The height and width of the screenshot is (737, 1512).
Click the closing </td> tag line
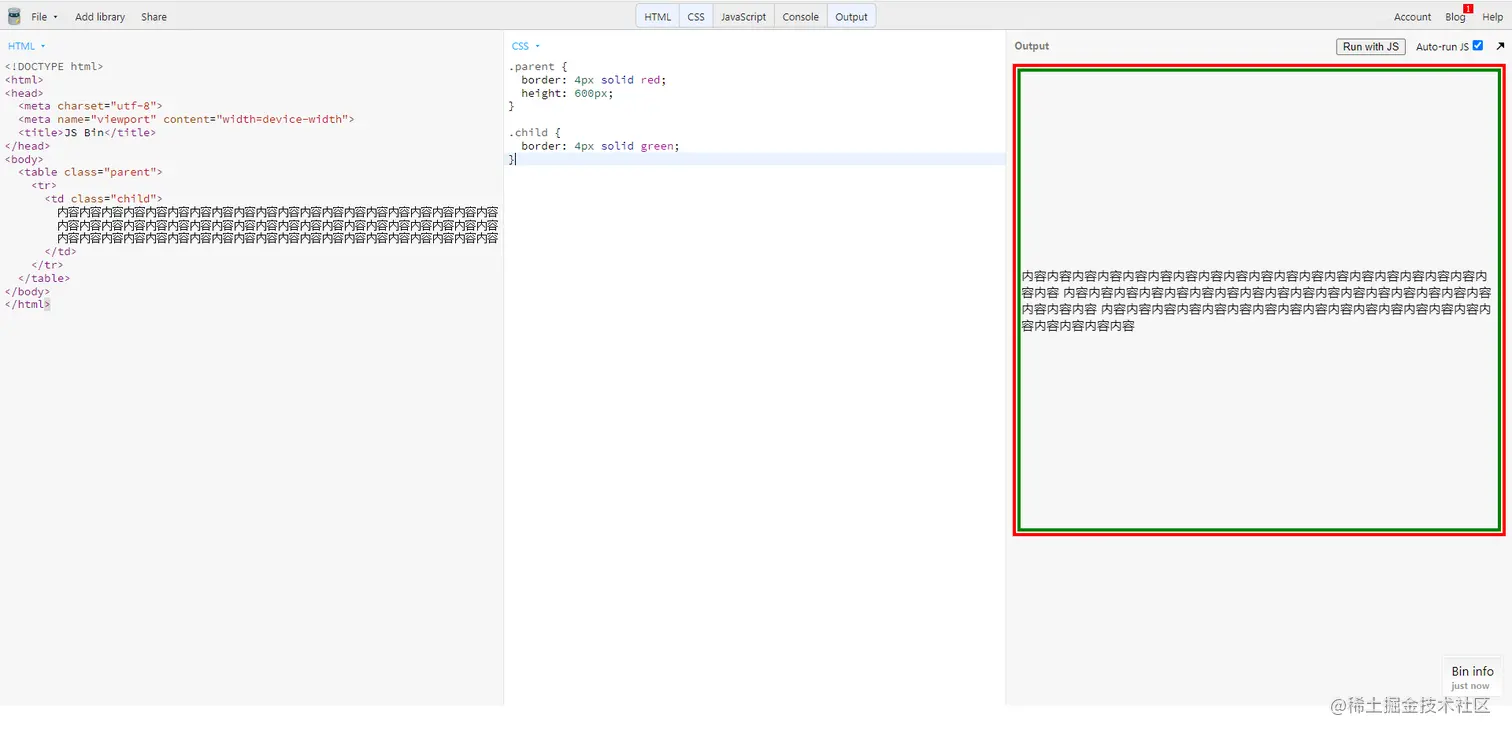(x=60, y=252)
